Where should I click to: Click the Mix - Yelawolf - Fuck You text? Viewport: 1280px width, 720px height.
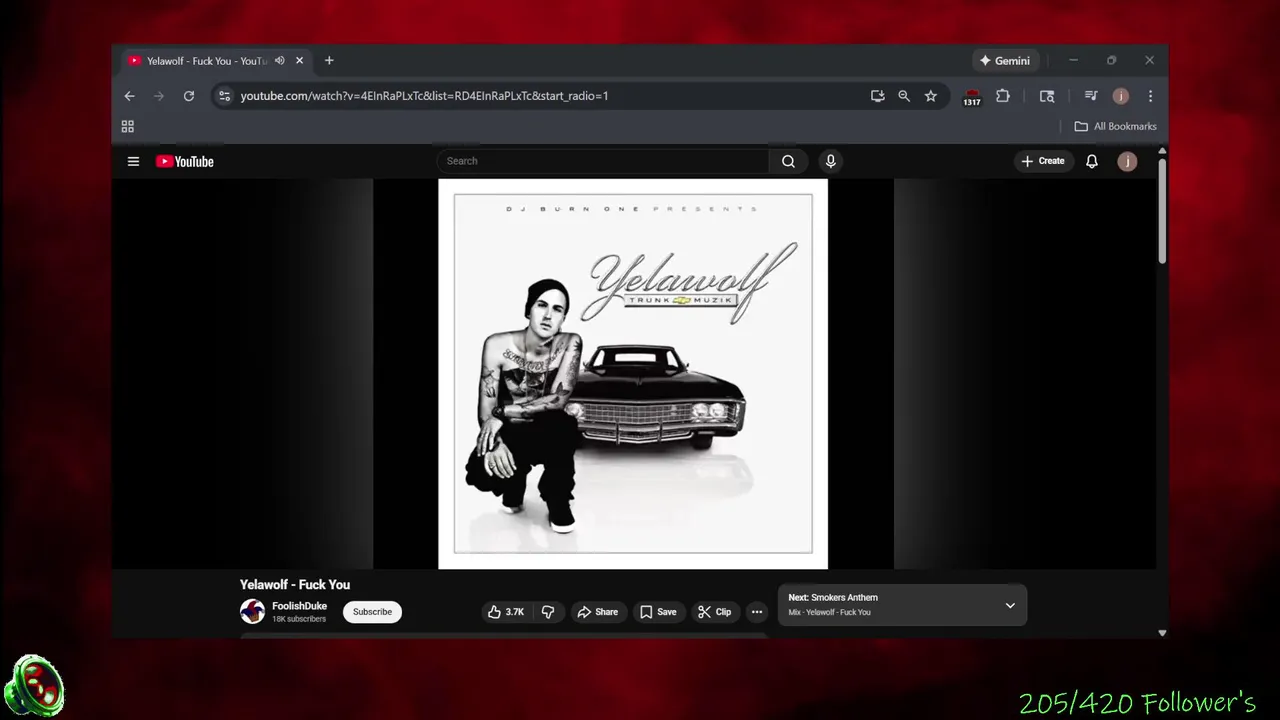pos(829,612)
